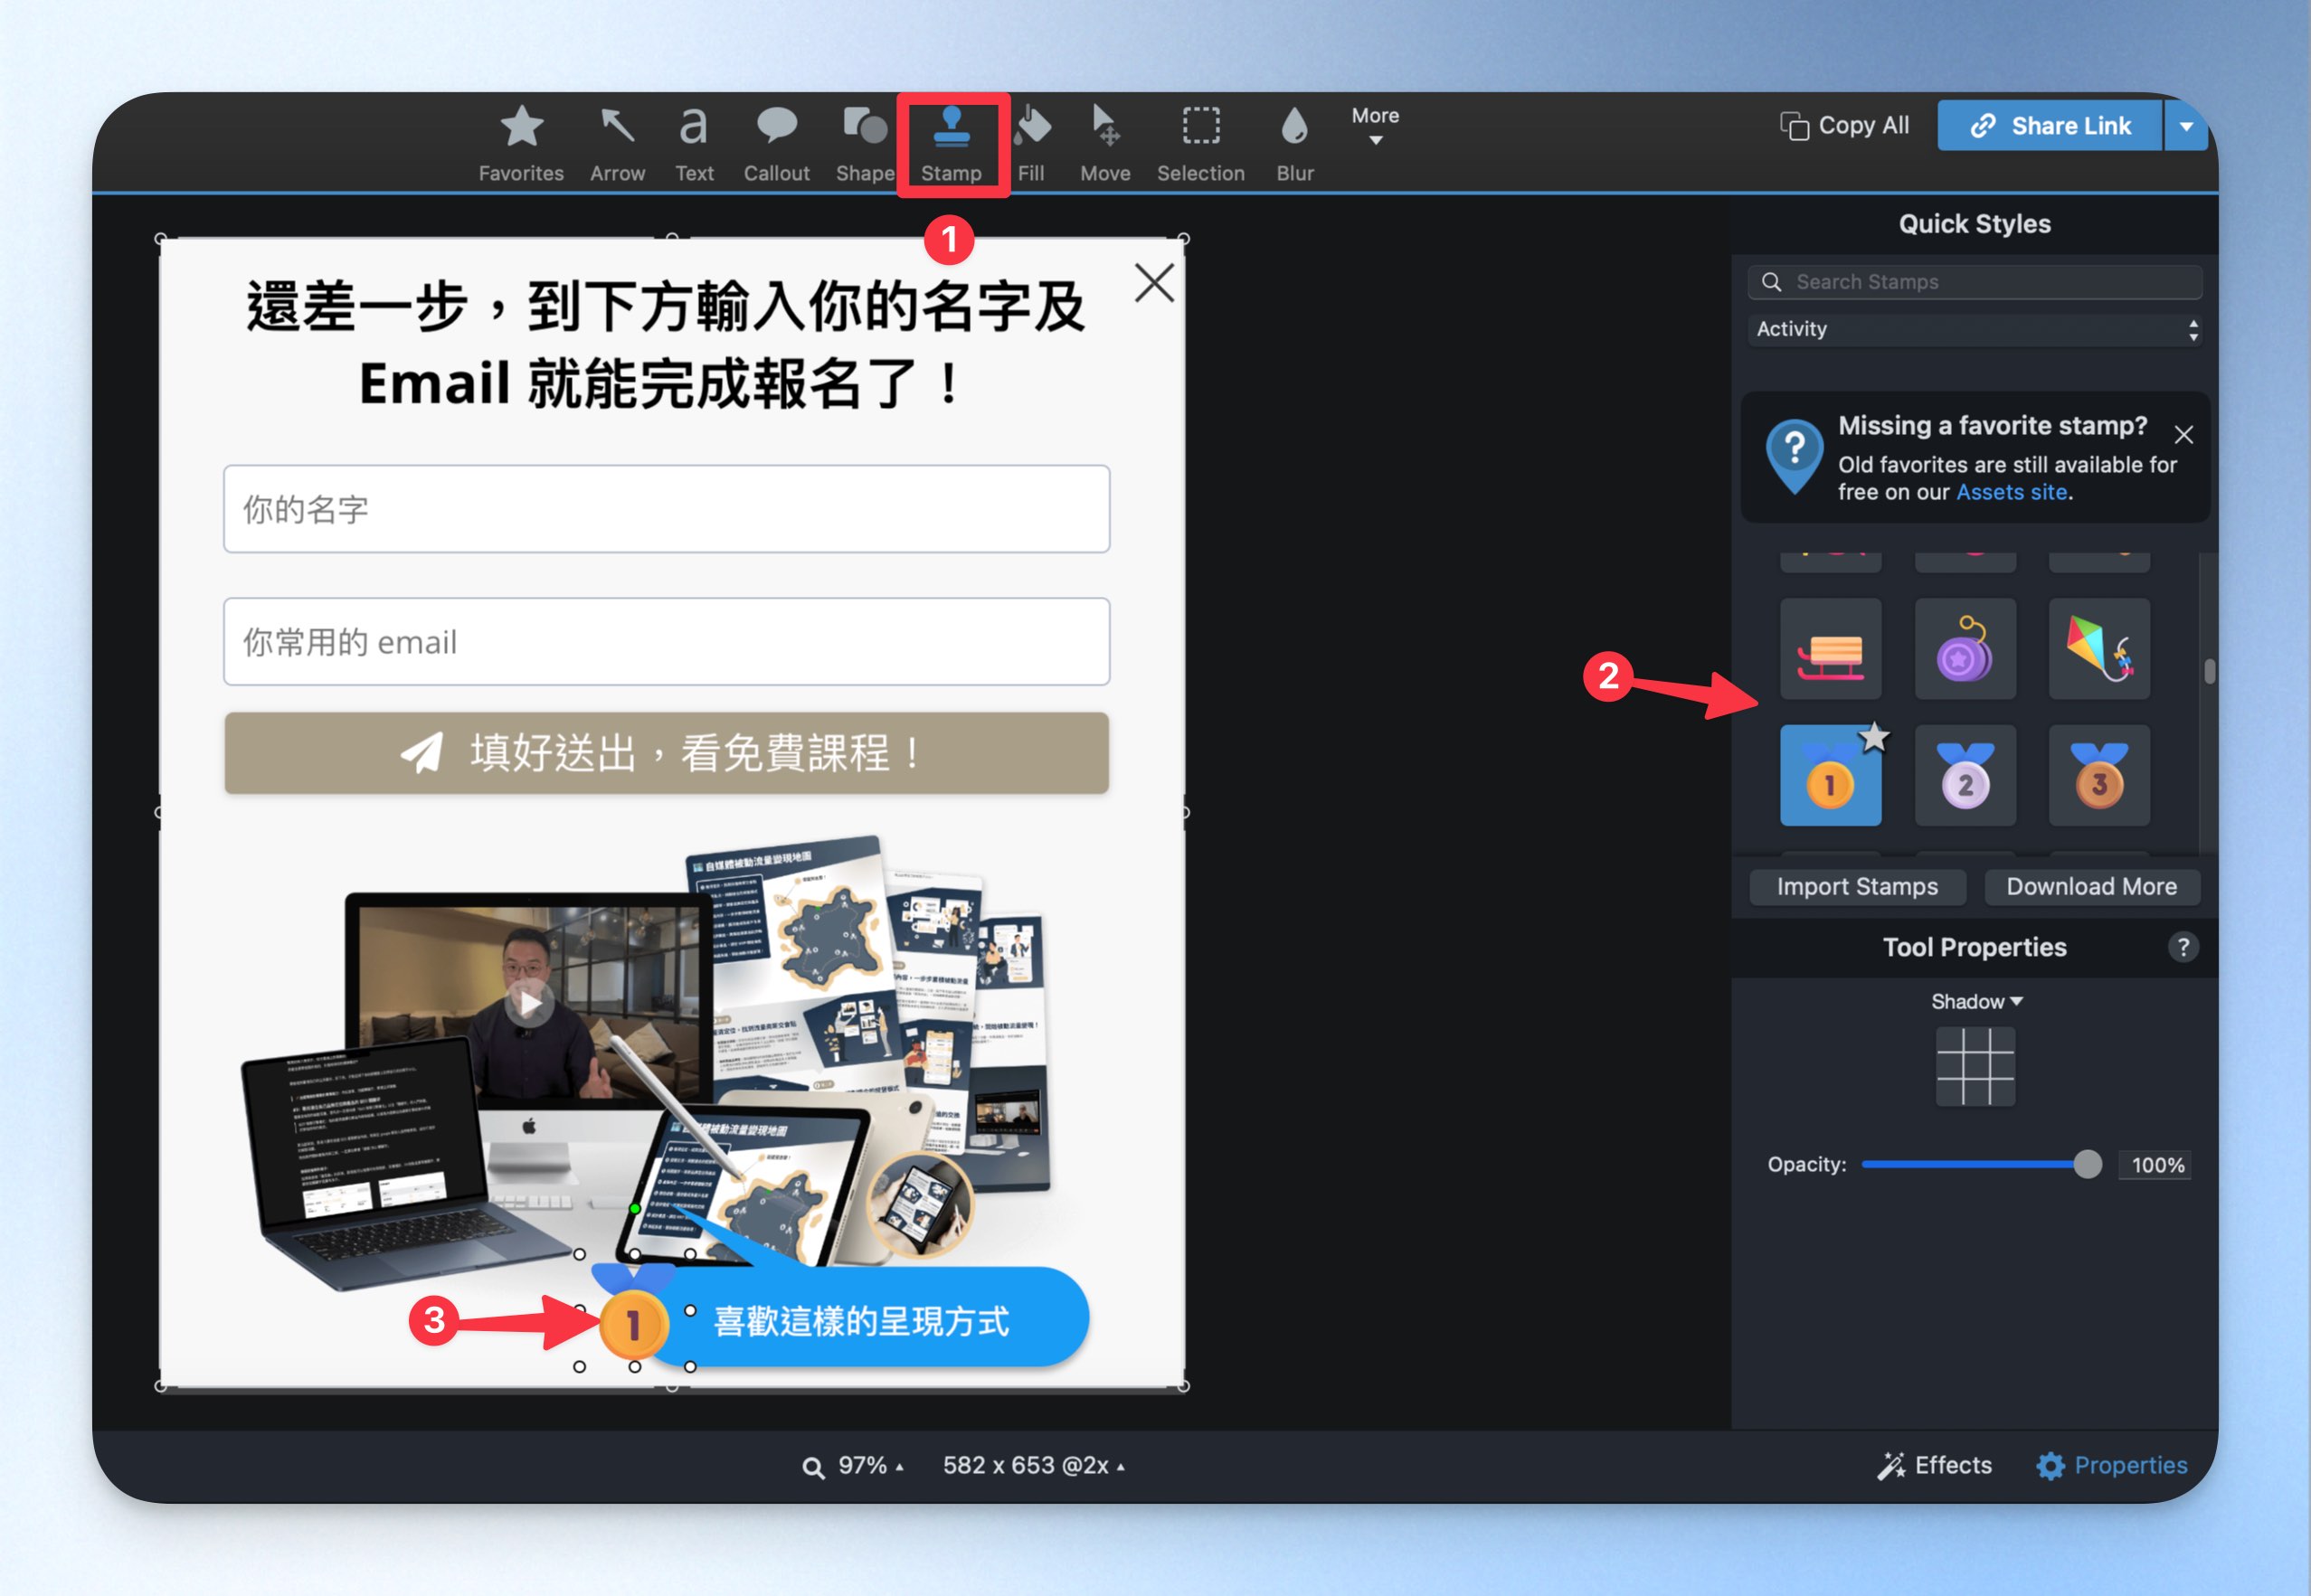Pick the Selection tool

(1200, 144)
